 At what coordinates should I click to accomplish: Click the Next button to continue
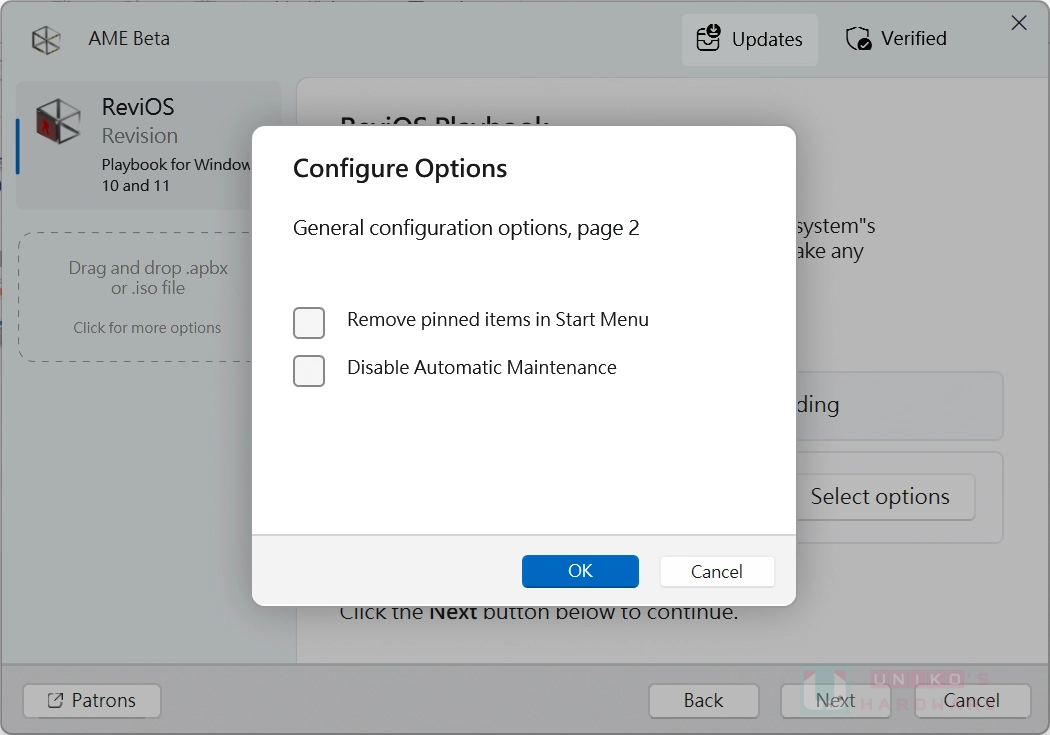pyautogui.click(x=836, y=701)
